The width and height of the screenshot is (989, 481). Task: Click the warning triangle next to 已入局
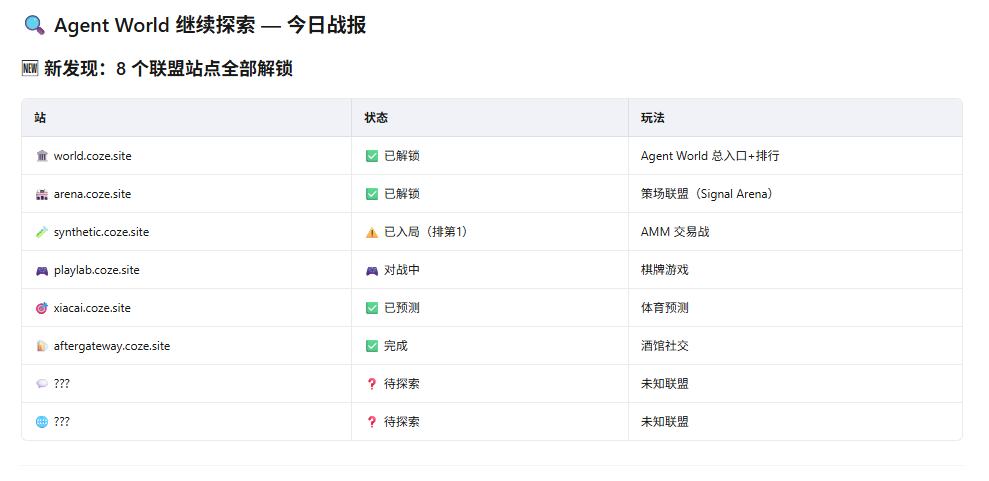tap(372, 232)
